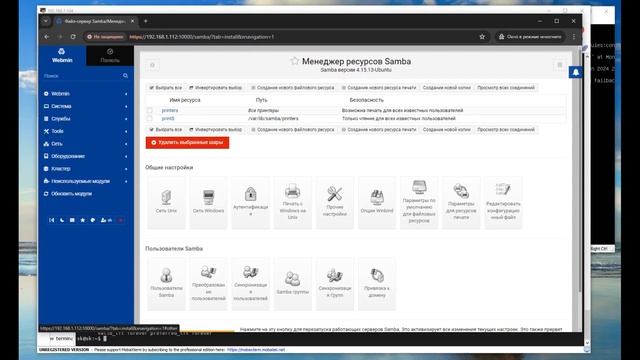Click the collapse-sidebar icon in sidebar footer

pos(51,220)
